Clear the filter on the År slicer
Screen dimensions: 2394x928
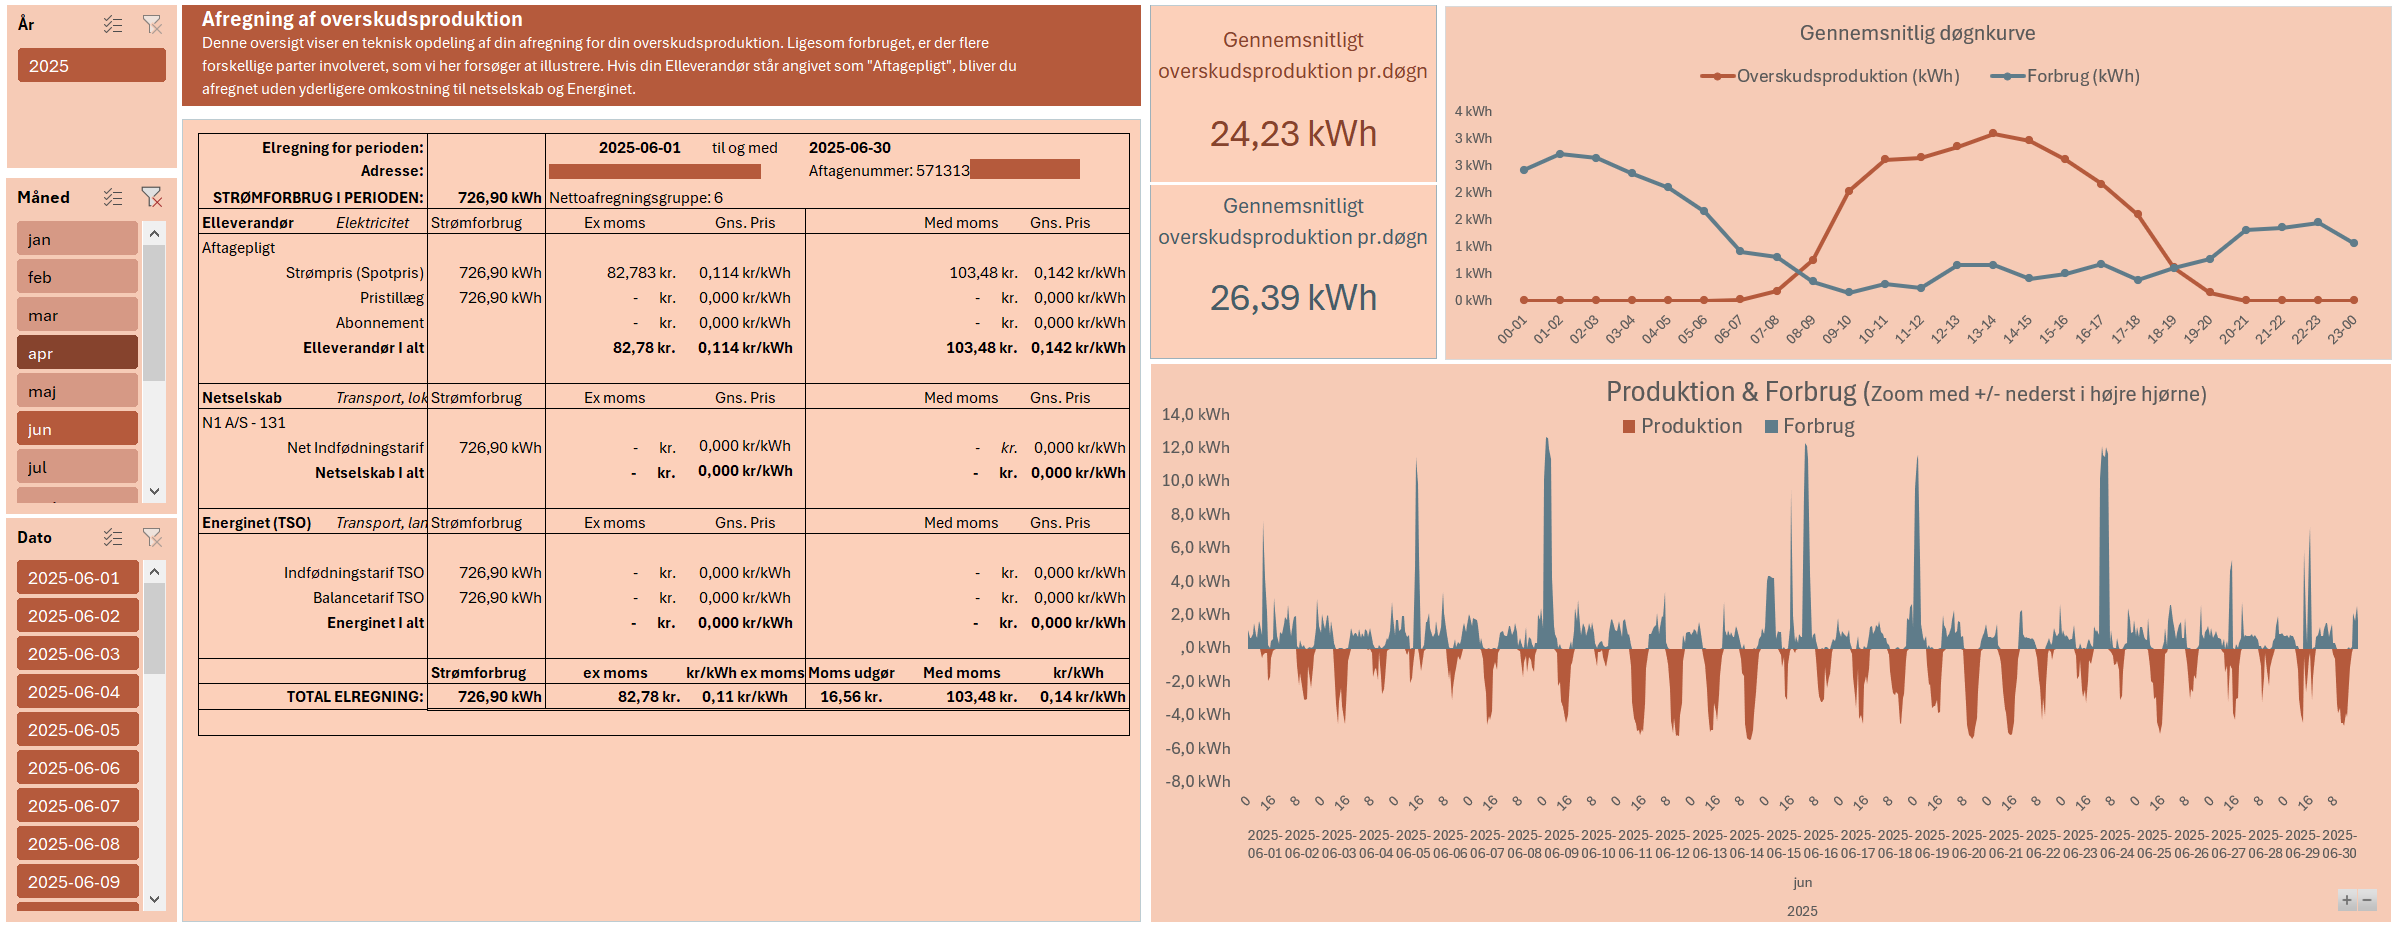(x=152, y=25)
